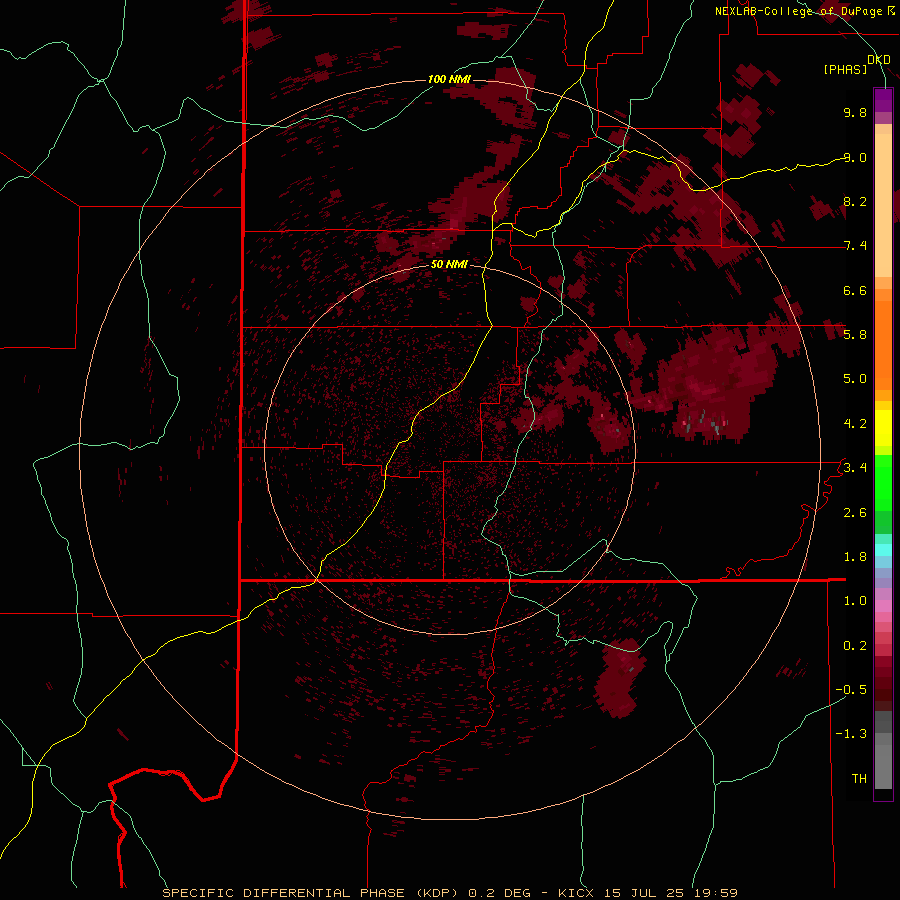Click the -1.3 value on color scale
This screenshot has height=900, width=900.
[x=852, y=734]
